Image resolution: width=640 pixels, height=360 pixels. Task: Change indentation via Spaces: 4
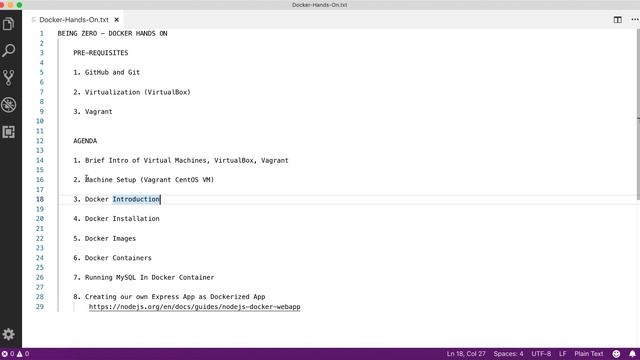click(x=508, y=354)
